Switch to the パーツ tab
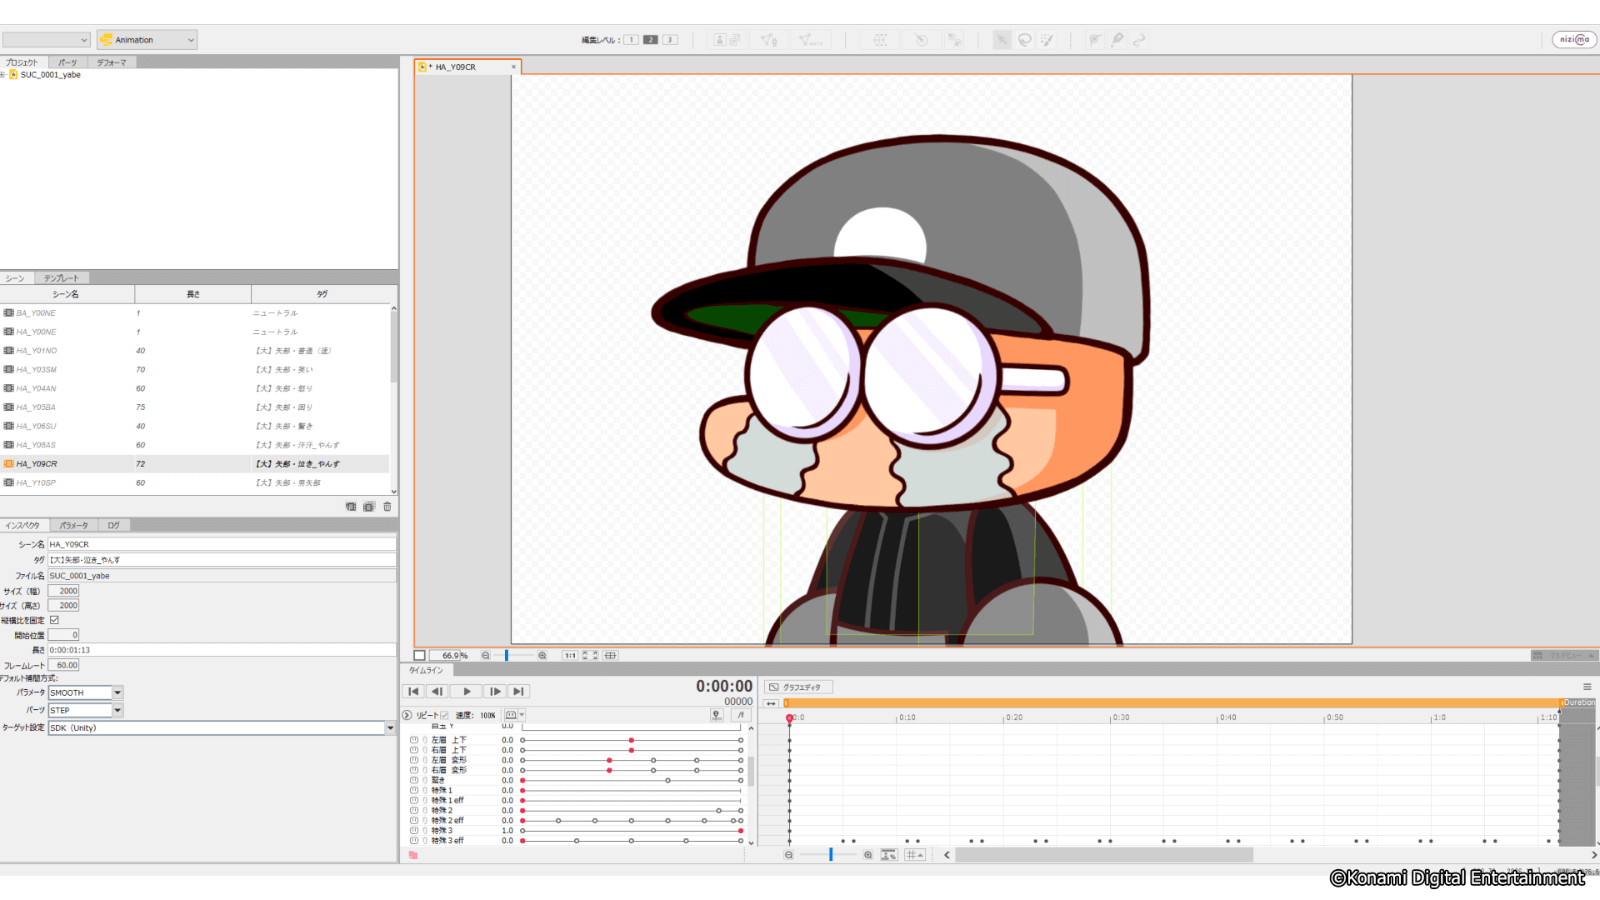The width and height of the screenshot is (1600, 900). (x=67, y=62)
